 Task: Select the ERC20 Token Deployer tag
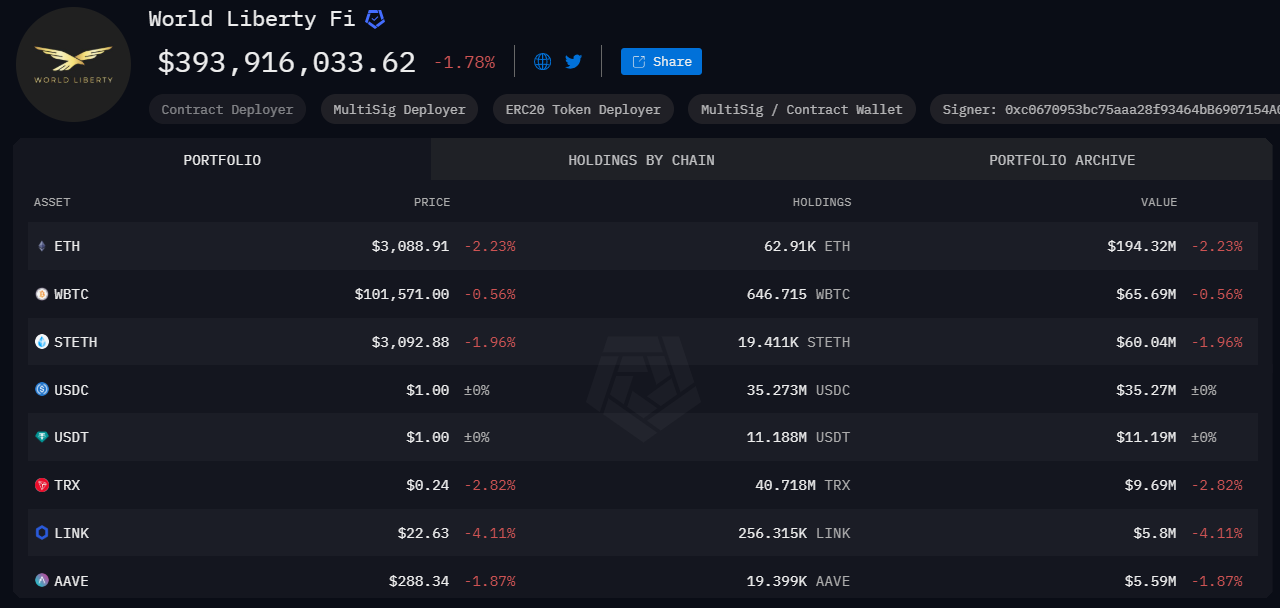583,109
